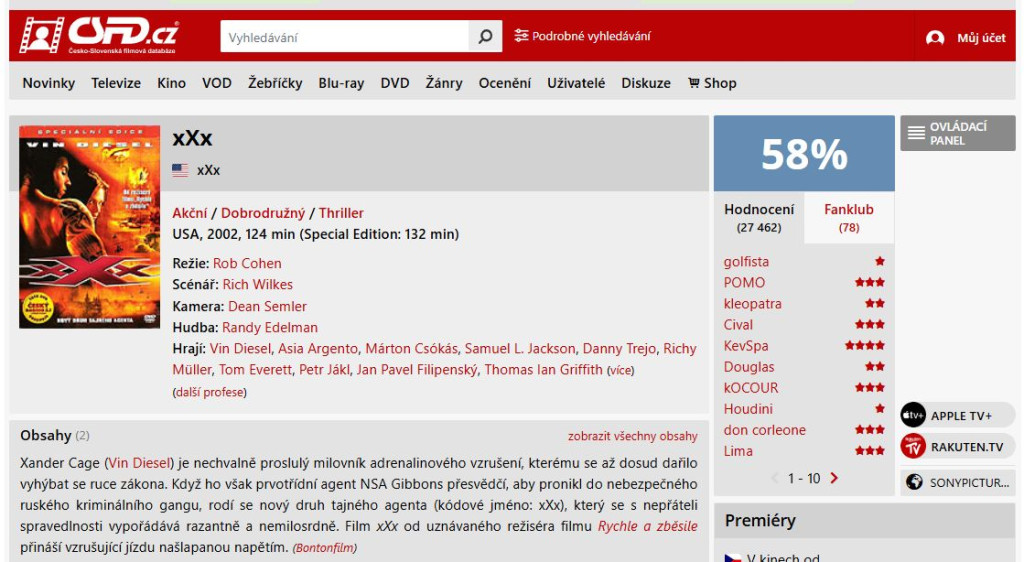The width and height of the screenshot is (1024, 562).
Task: Click the APPLE TV+ streaming button
Action: (x=957, y=415)
